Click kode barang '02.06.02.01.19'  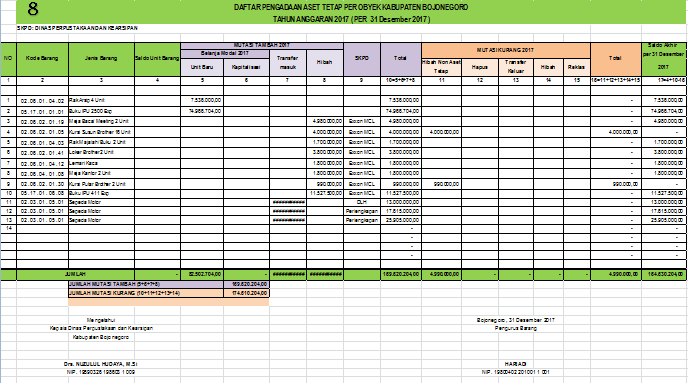42,121
